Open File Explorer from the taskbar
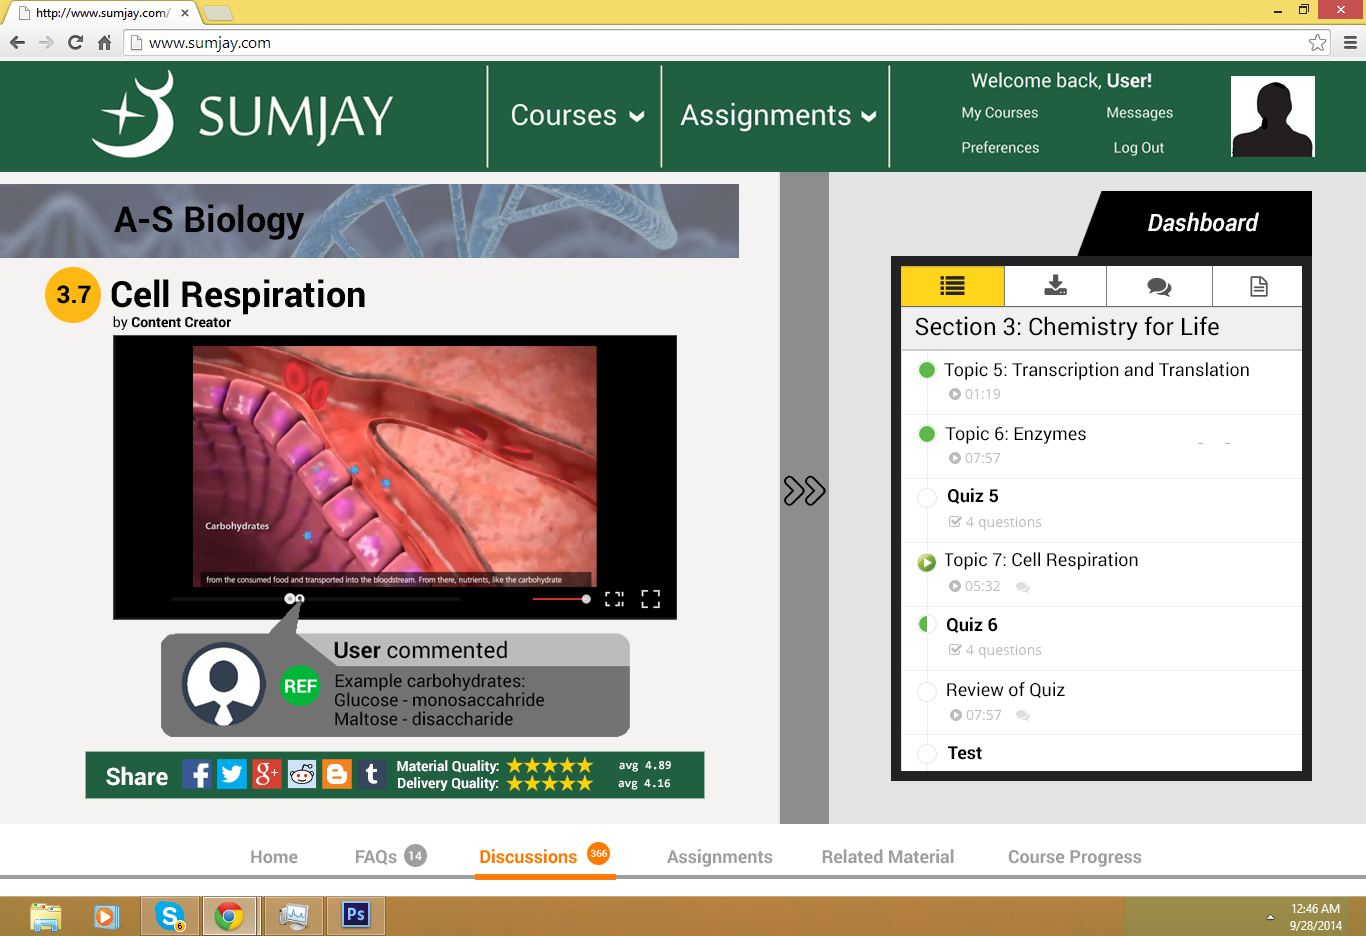Image resolution: width=1366 pixels, height=936 pixels. click(46, 916)
